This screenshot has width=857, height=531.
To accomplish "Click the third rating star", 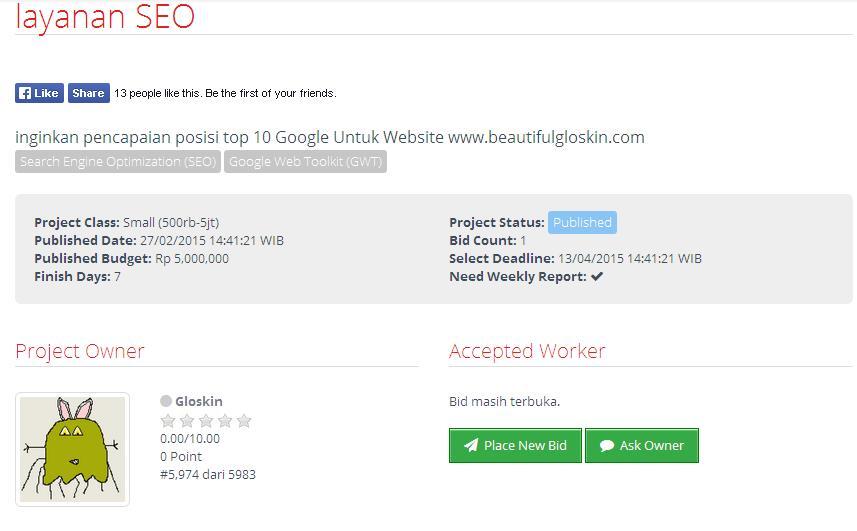I will click(x=206, y=421).
